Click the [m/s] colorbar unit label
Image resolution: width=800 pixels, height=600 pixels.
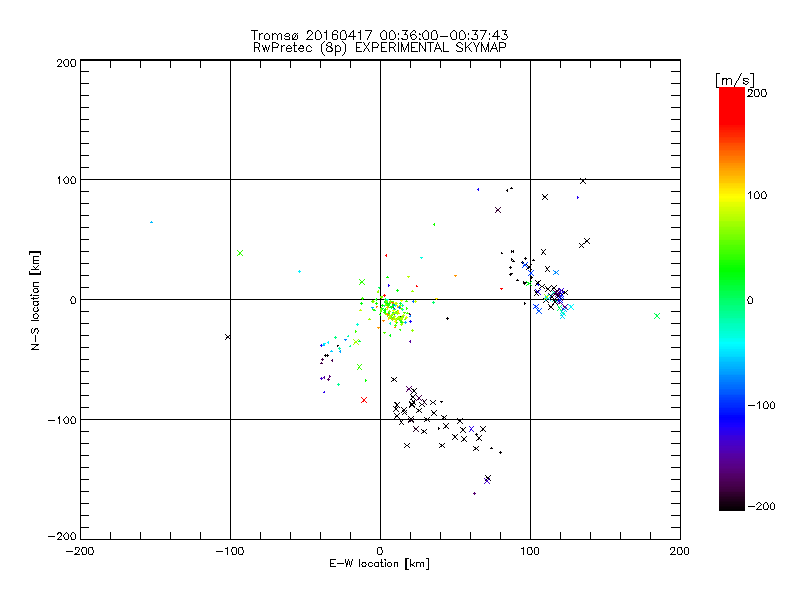(734, 80)
